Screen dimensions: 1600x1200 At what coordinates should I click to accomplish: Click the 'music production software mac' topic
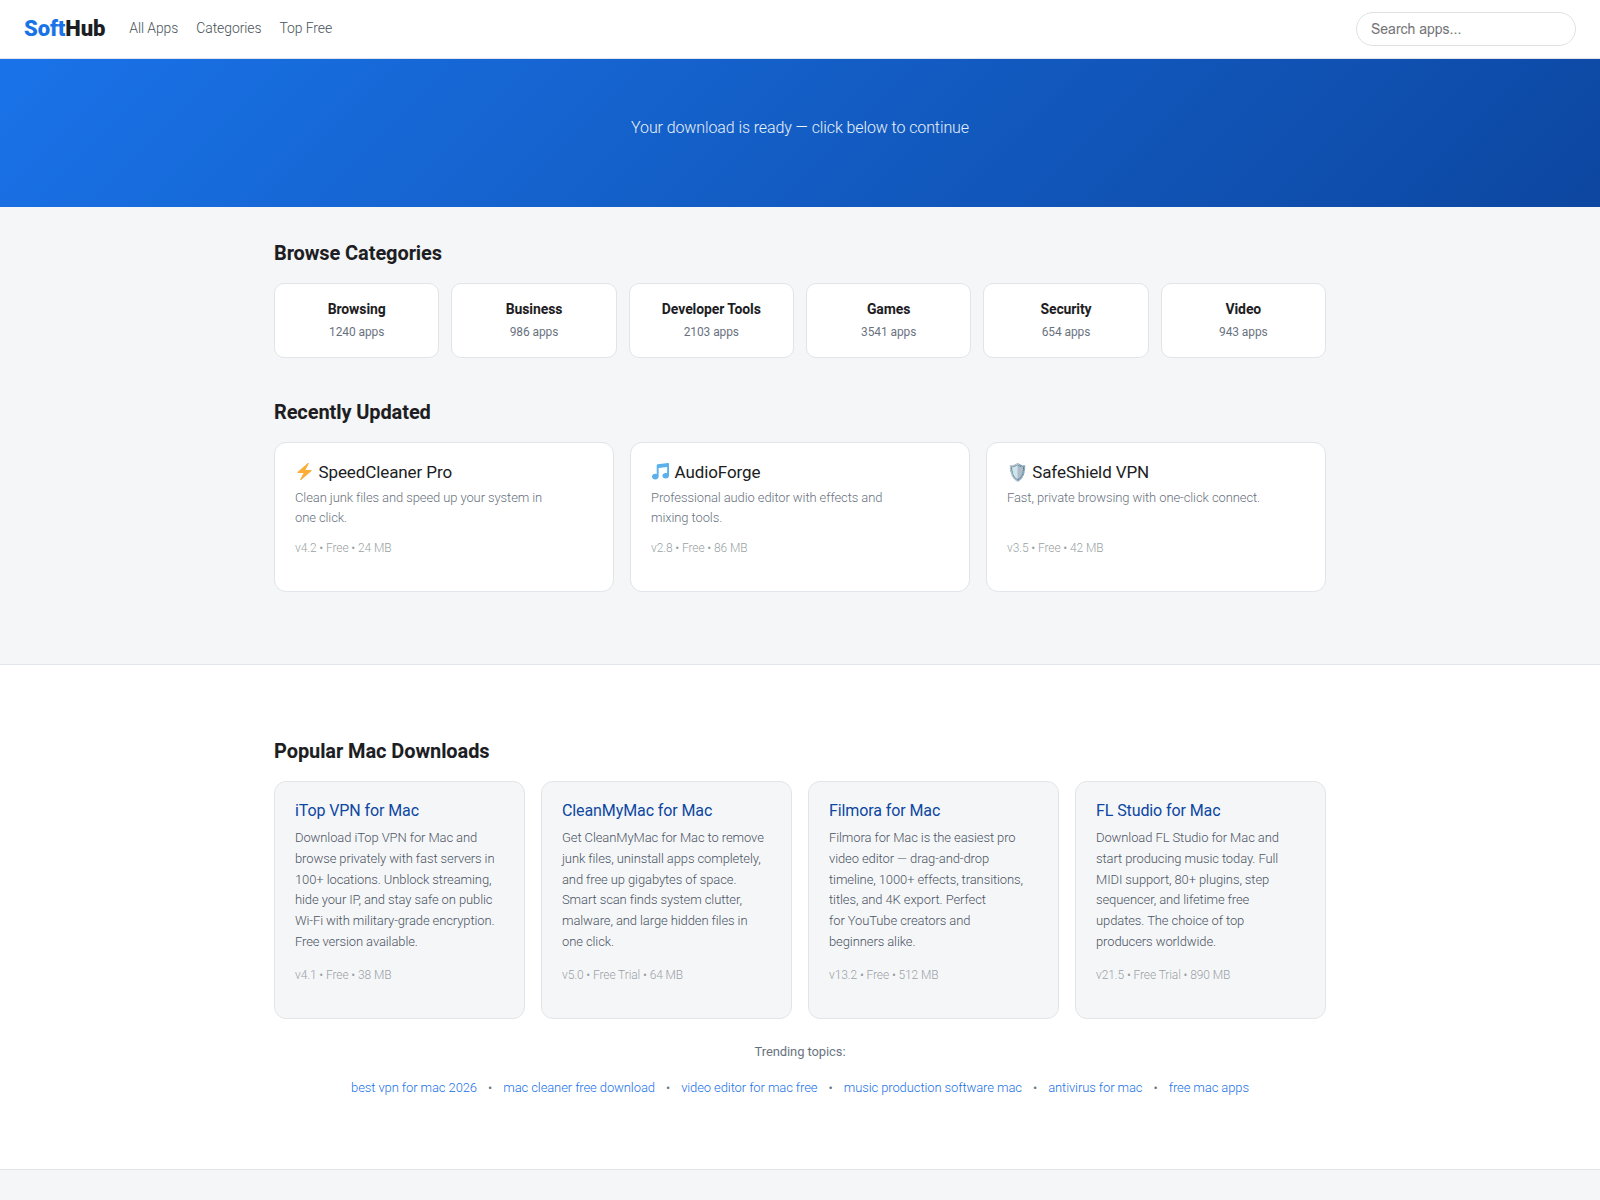click(x=933, y=1088)
